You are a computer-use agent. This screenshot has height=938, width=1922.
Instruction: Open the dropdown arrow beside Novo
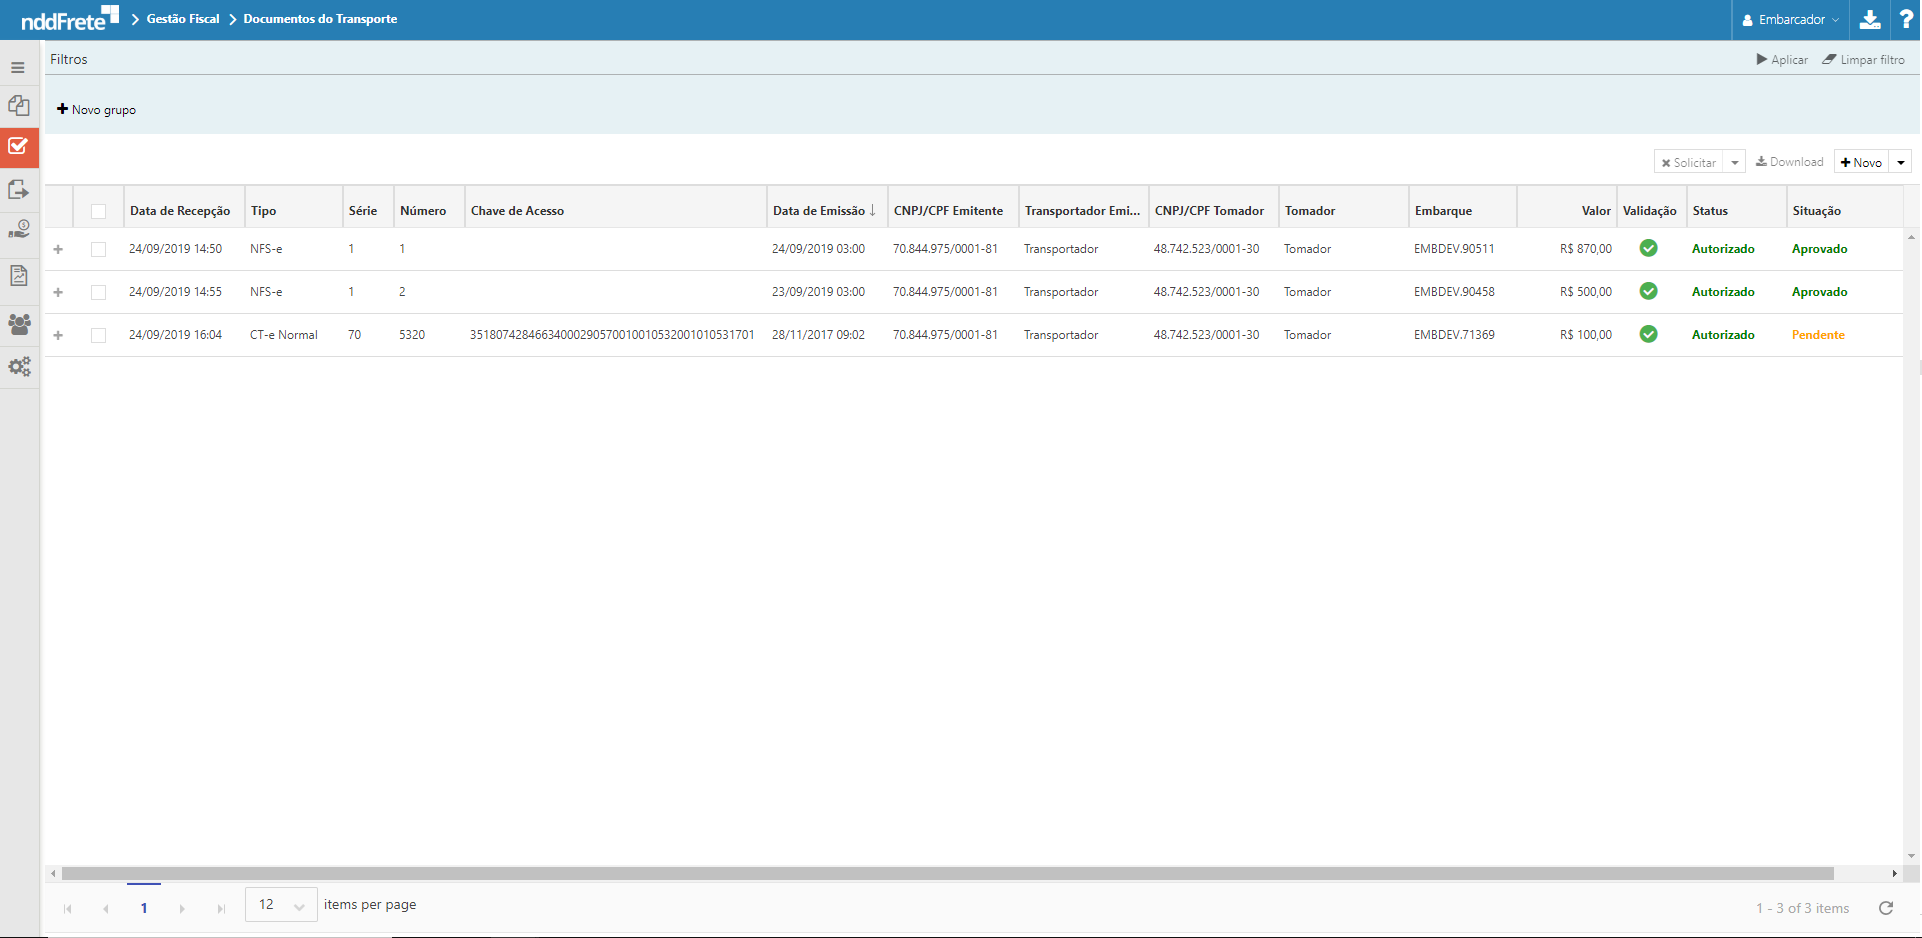pos(1900,162)
